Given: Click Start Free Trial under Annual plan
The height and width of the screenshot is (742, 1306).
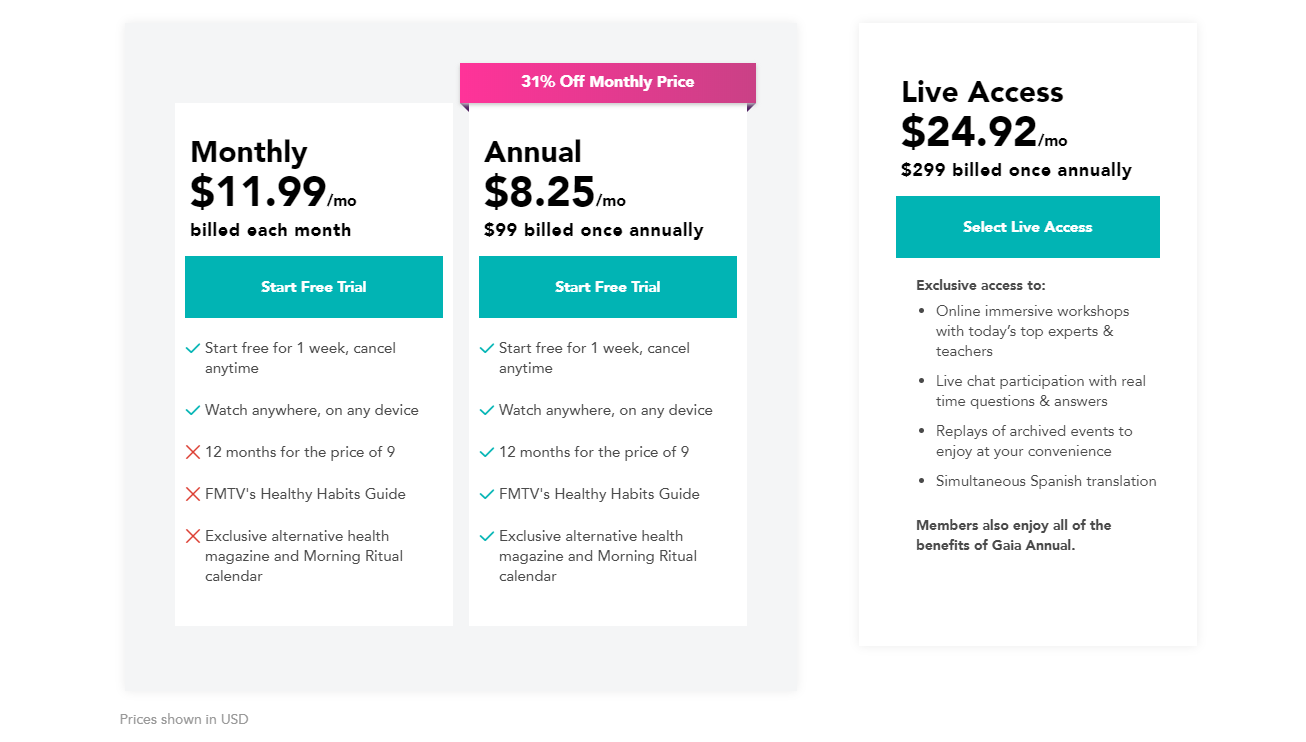Looking at the screenshot, I should coord(608,287).
